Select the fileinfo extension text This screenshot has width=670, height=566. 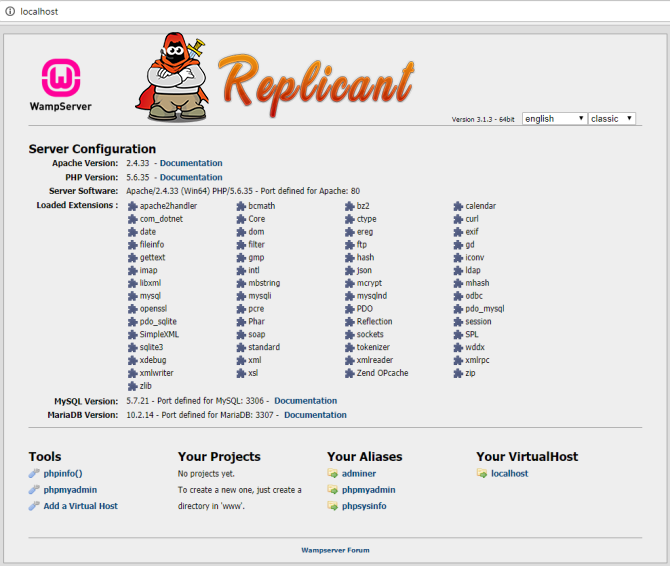[152, 244]
